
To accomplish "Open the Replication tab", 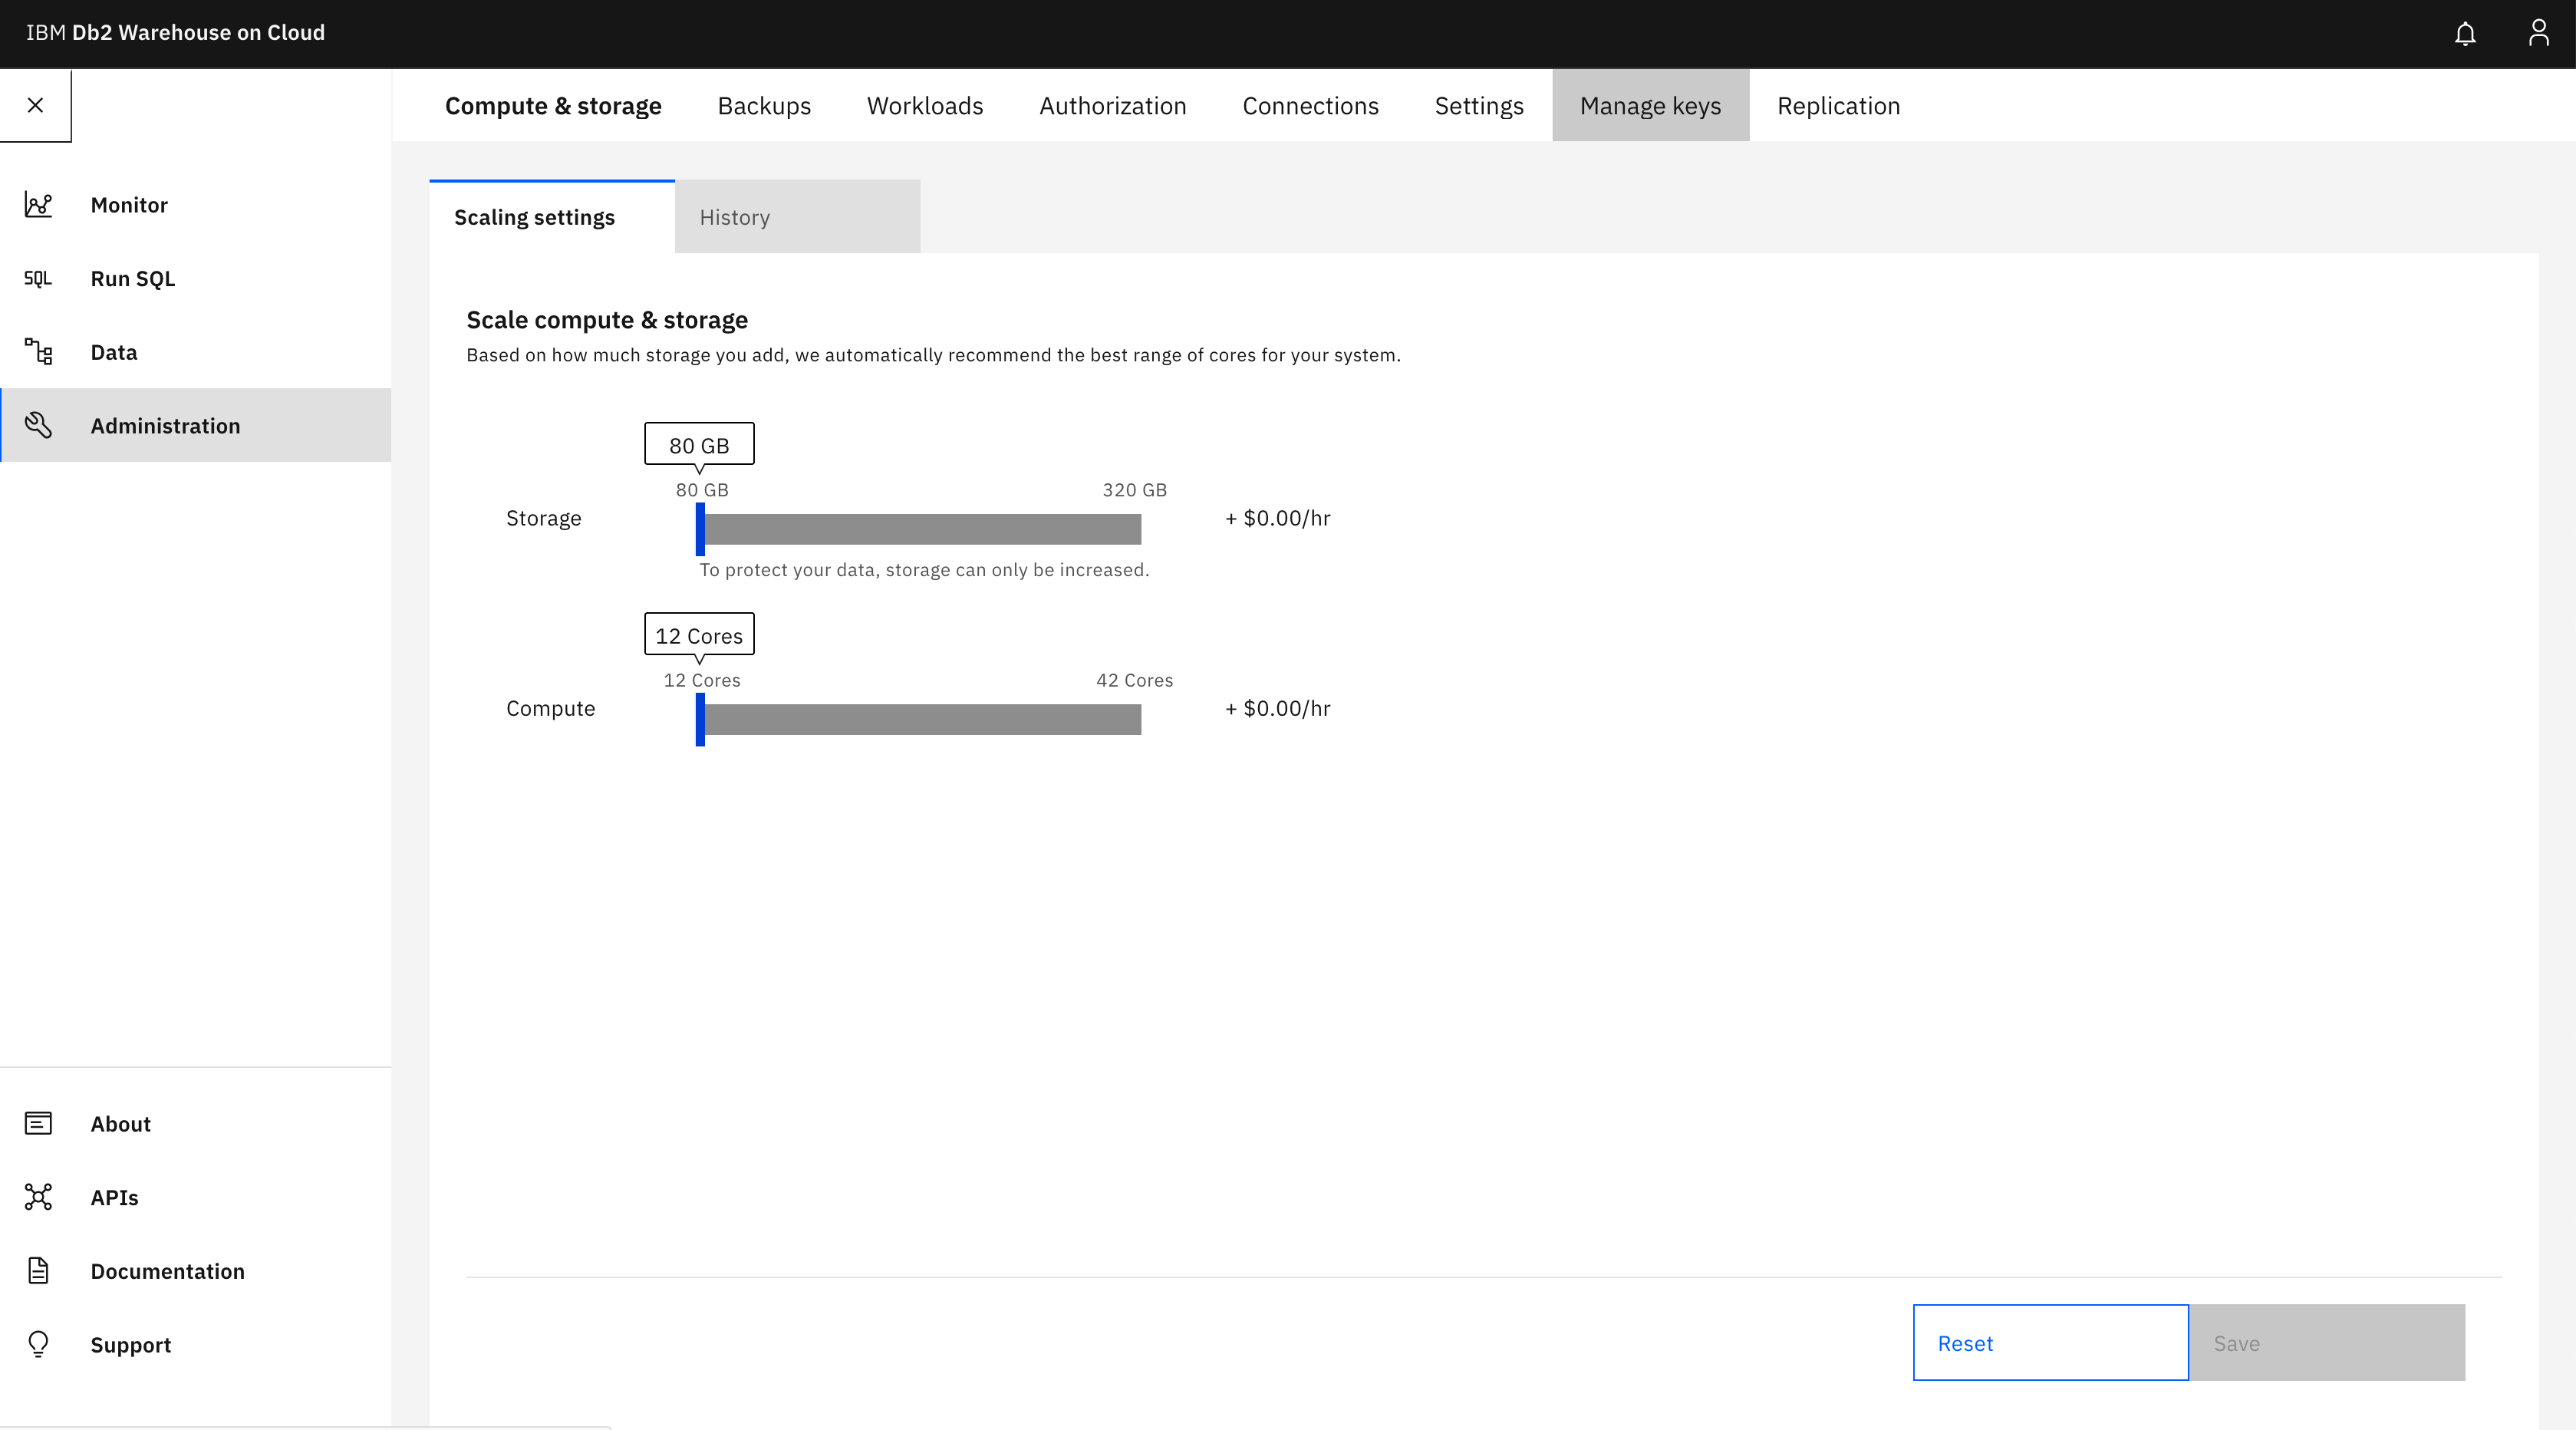I will 1838,106.
